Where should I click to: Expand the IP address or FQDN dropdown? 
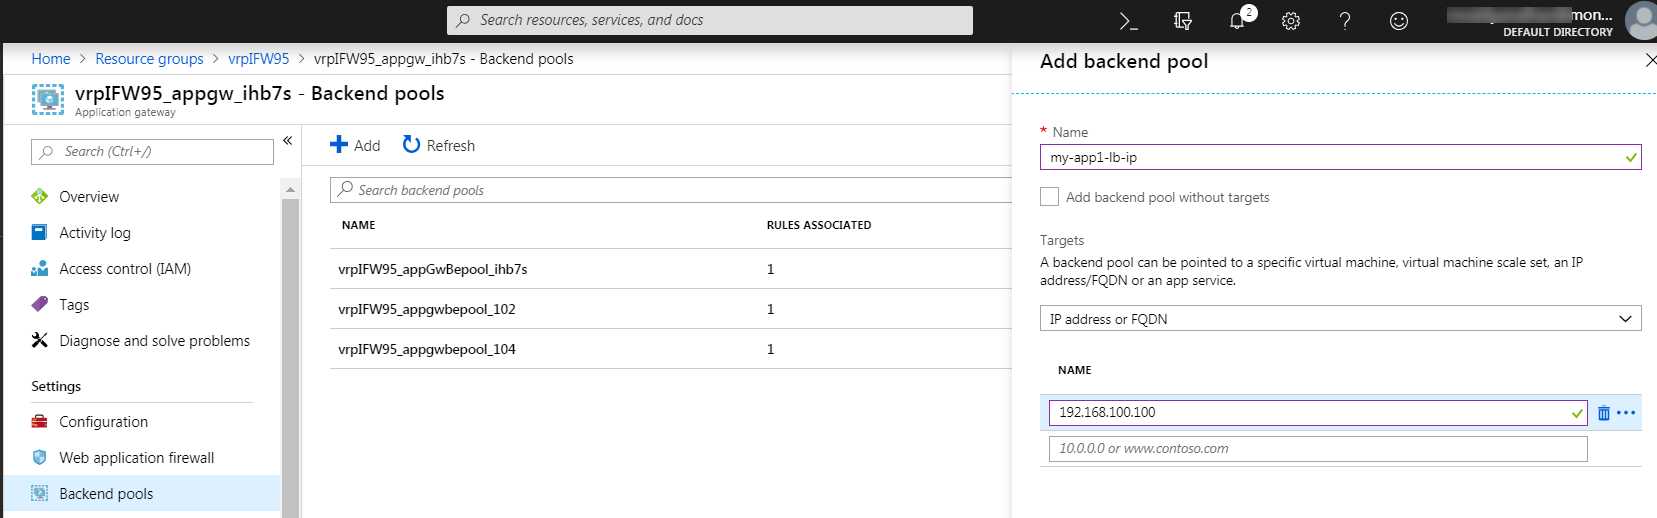click(x=1340, y=319)
